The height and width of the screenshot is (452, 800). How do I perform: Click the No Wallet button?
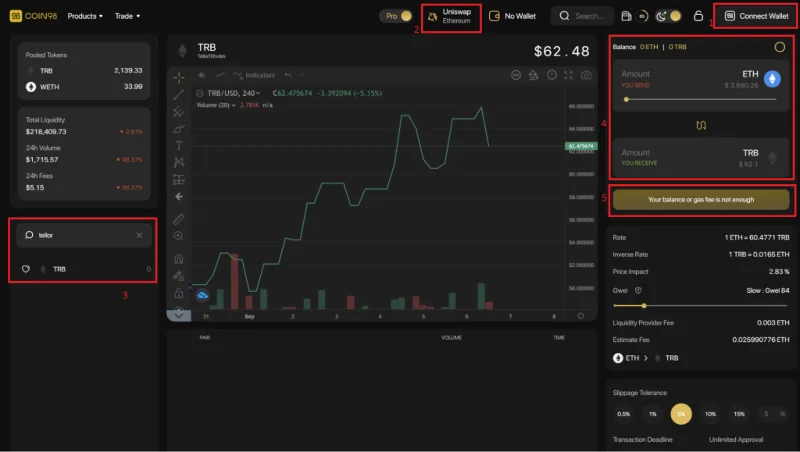(512, 16)
